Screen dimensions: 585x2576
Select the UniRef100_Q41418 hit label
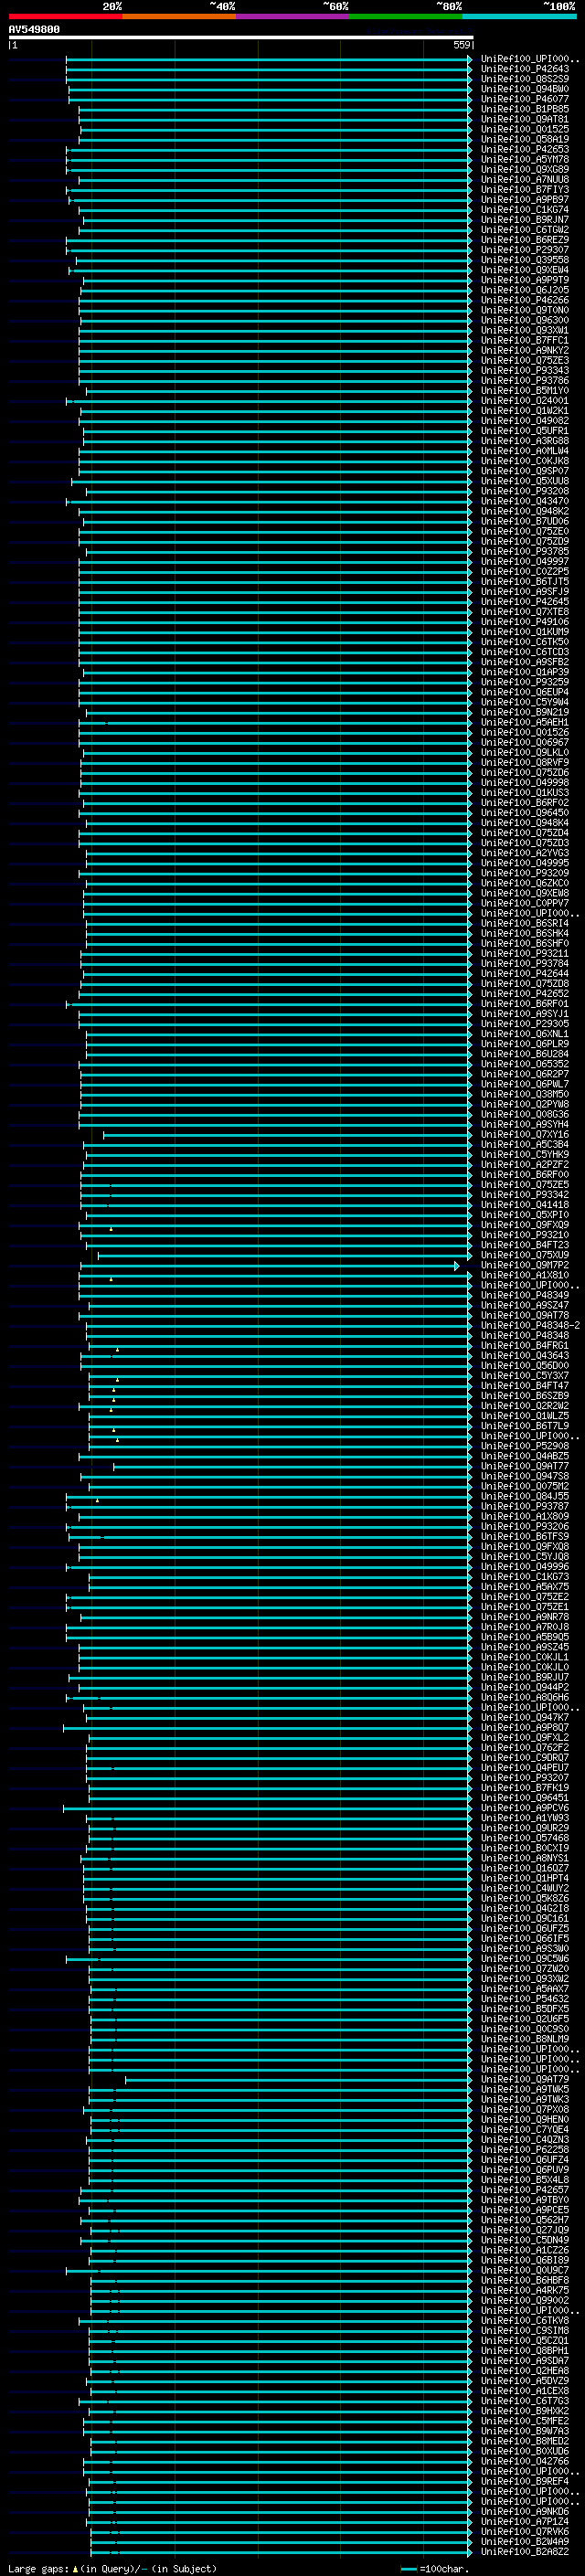pos(525,1205)
